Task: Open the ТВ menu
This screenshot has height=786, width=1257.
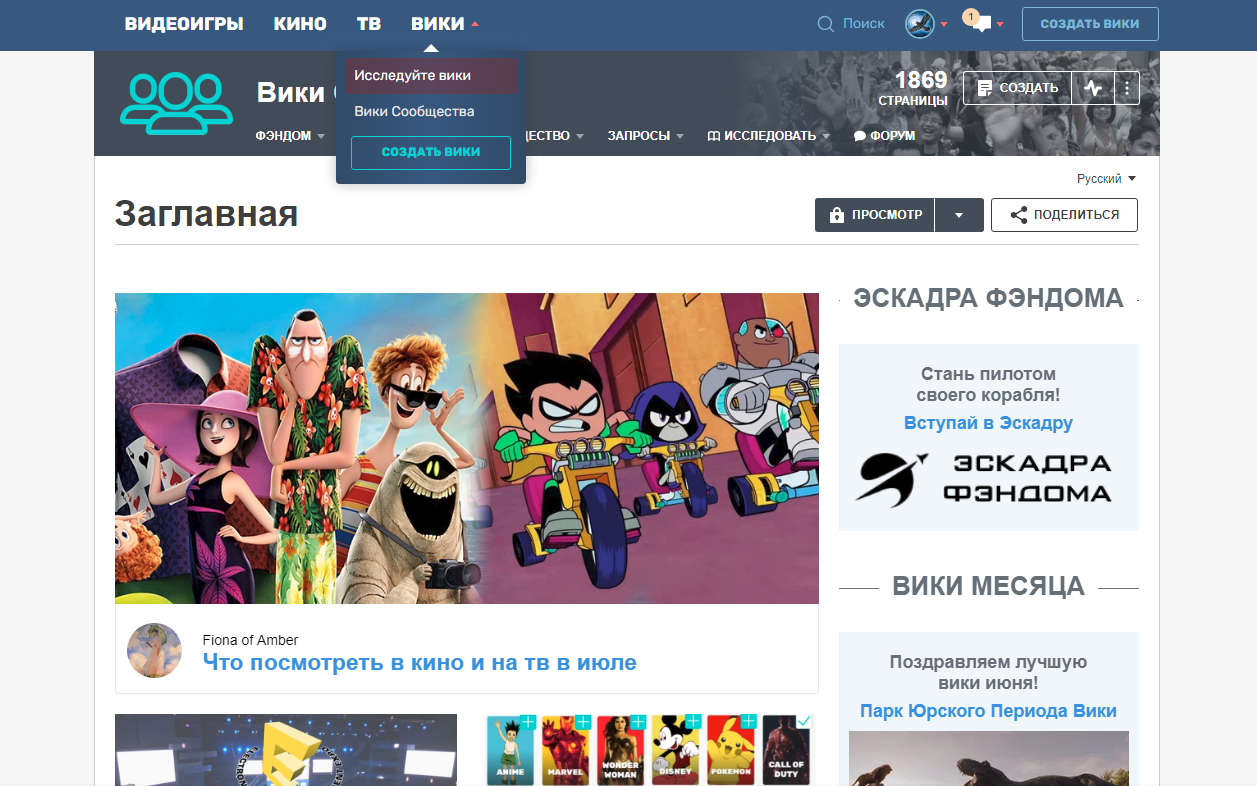Action: point(369,24)
